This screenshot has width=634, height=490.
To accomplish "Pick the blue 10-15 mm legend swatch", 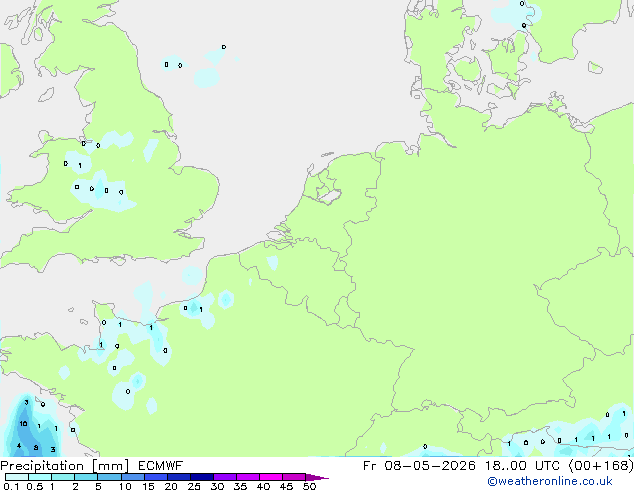I will 133,477.
